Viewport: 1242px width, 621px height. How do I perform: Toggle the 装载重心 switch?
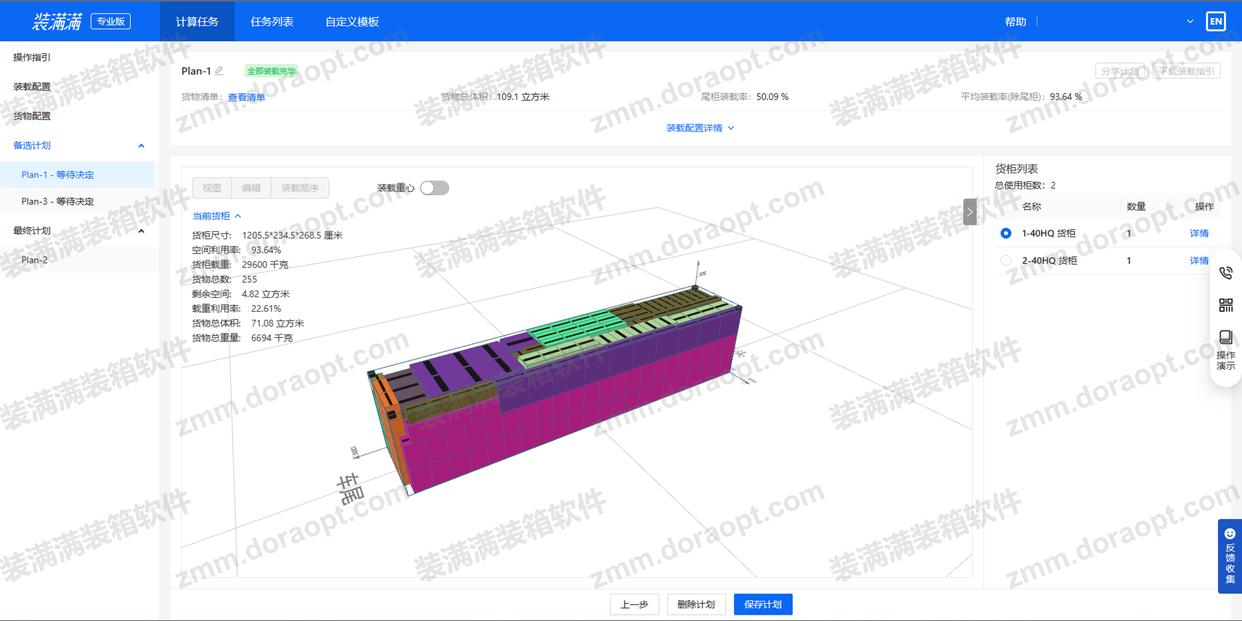coord(434,187)
